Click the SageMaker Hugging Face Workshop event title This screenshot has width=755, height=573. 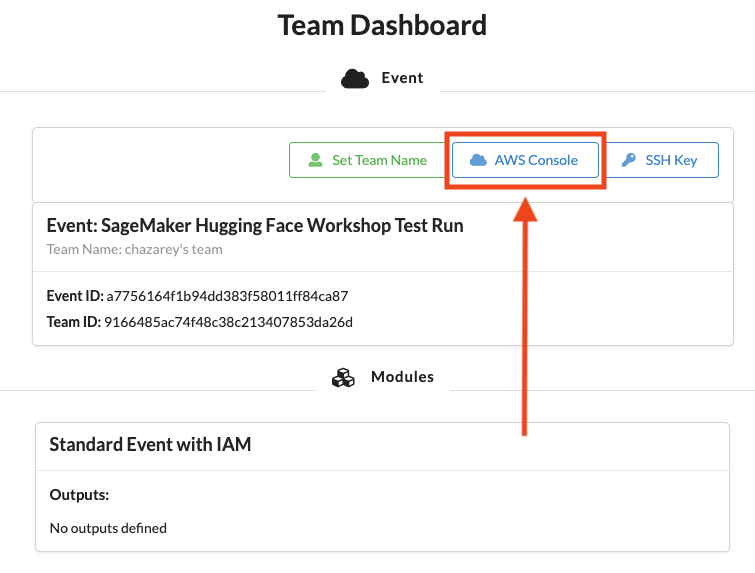tap(255, 225)
